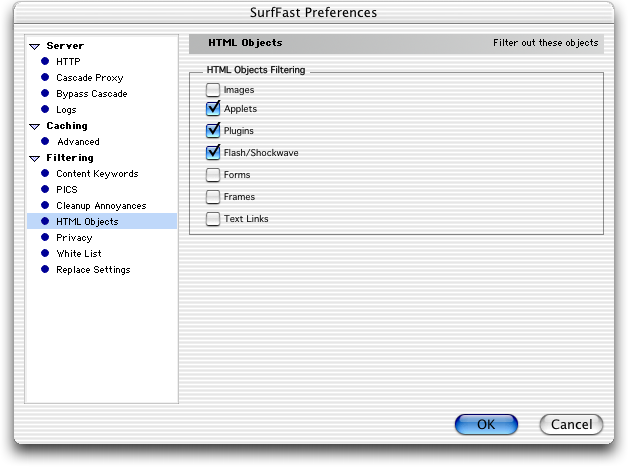The height and width of the screenshot is (467, 628).
Task: Enable the Images filter checkbox
Action: [213, 90]
